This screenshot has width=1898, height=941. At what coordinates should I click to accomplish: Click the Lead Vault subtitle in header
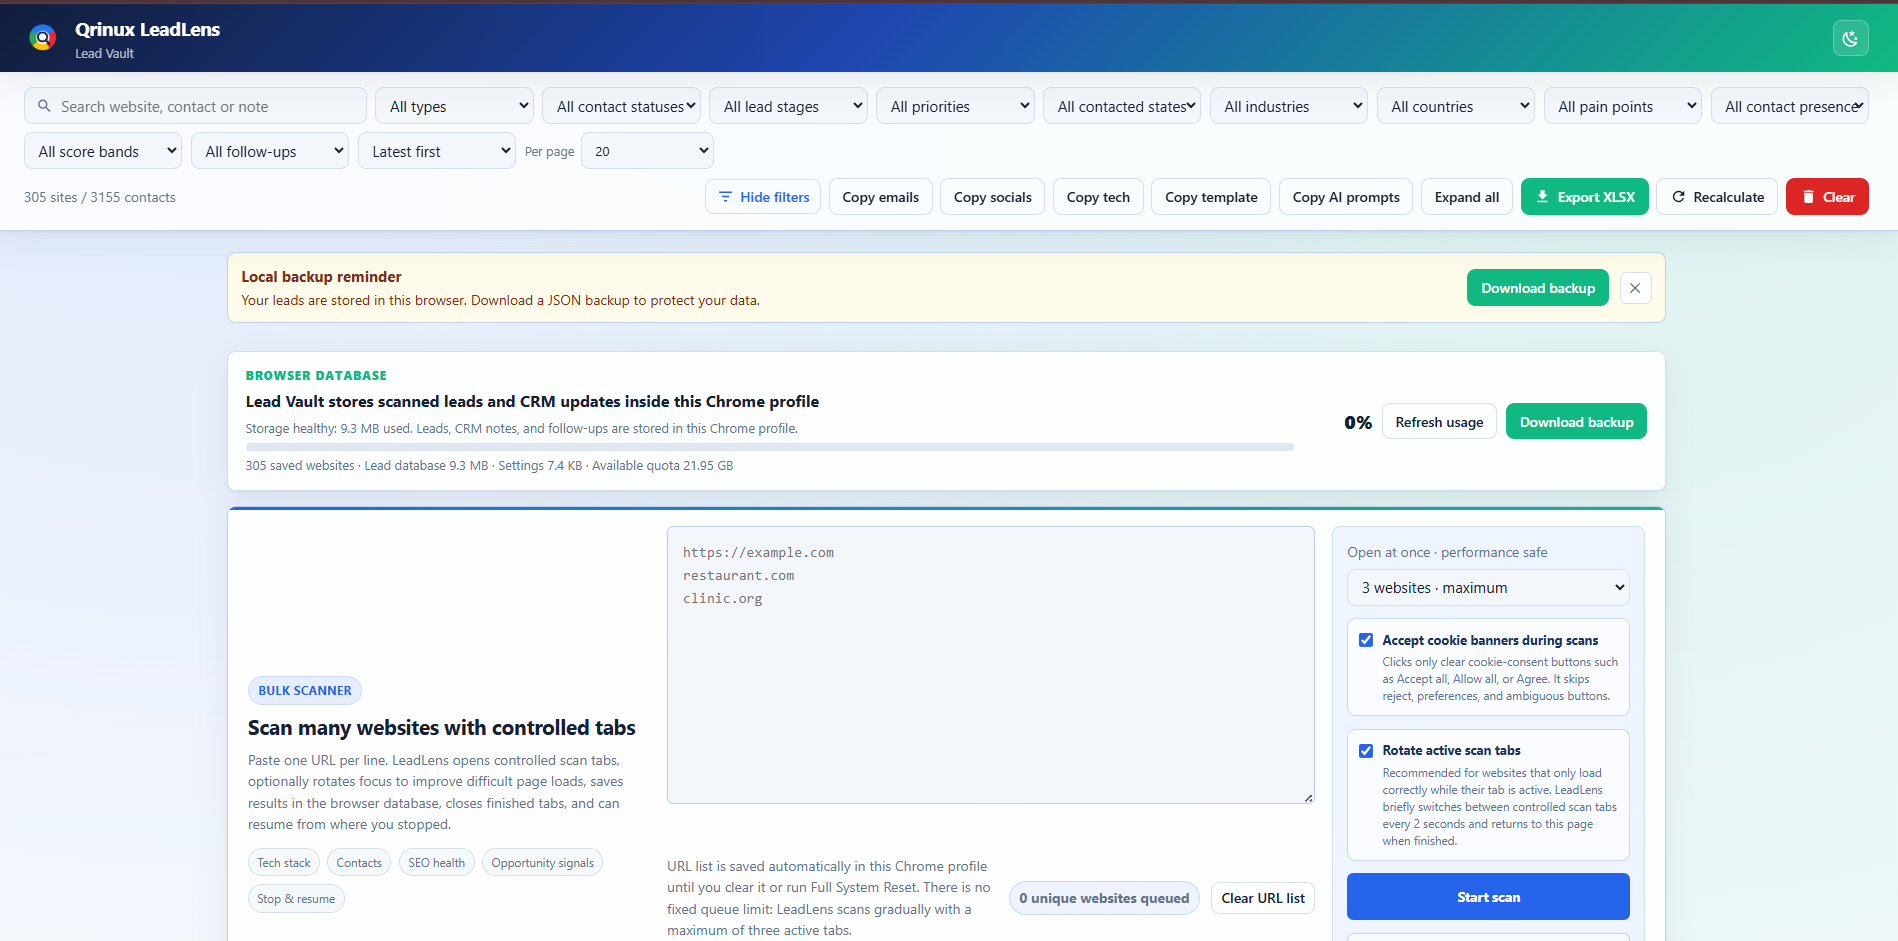pyautogui.click(x=104, y=54)
